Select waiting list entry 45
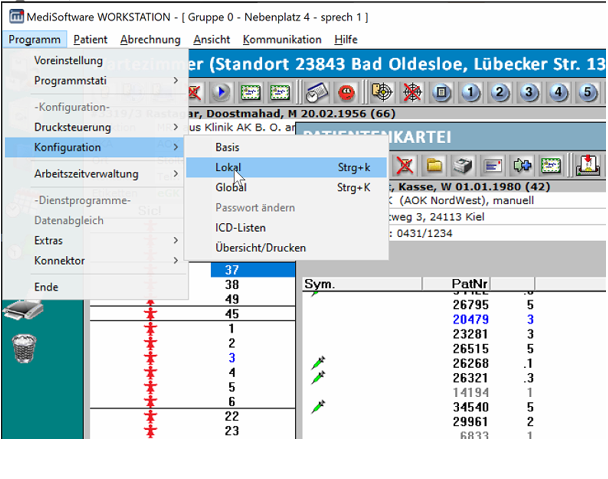The width and height of the screenshot is (608, 479). [232, 314]
